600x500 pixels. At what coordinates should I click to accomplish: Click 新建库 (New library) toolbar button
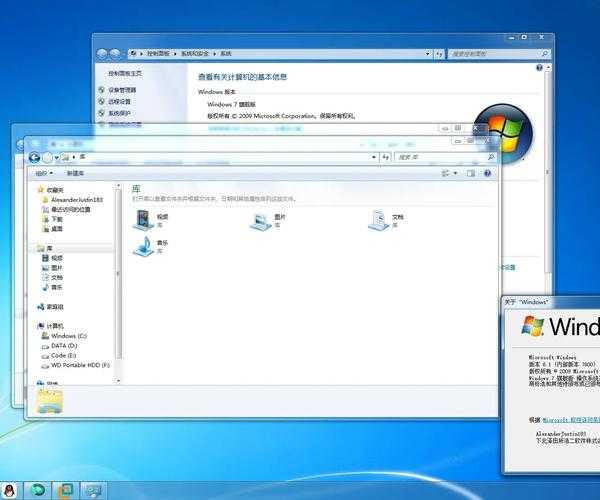tap(77, 174)
